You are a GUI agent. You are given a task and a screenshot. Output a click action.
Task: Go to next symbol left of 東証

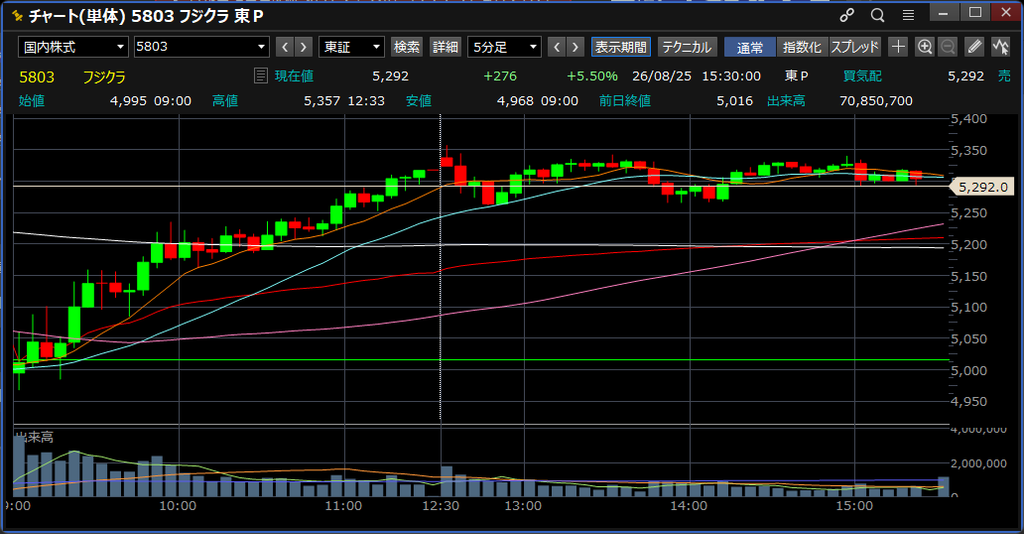pyautogui.click(x=303, y=47)
